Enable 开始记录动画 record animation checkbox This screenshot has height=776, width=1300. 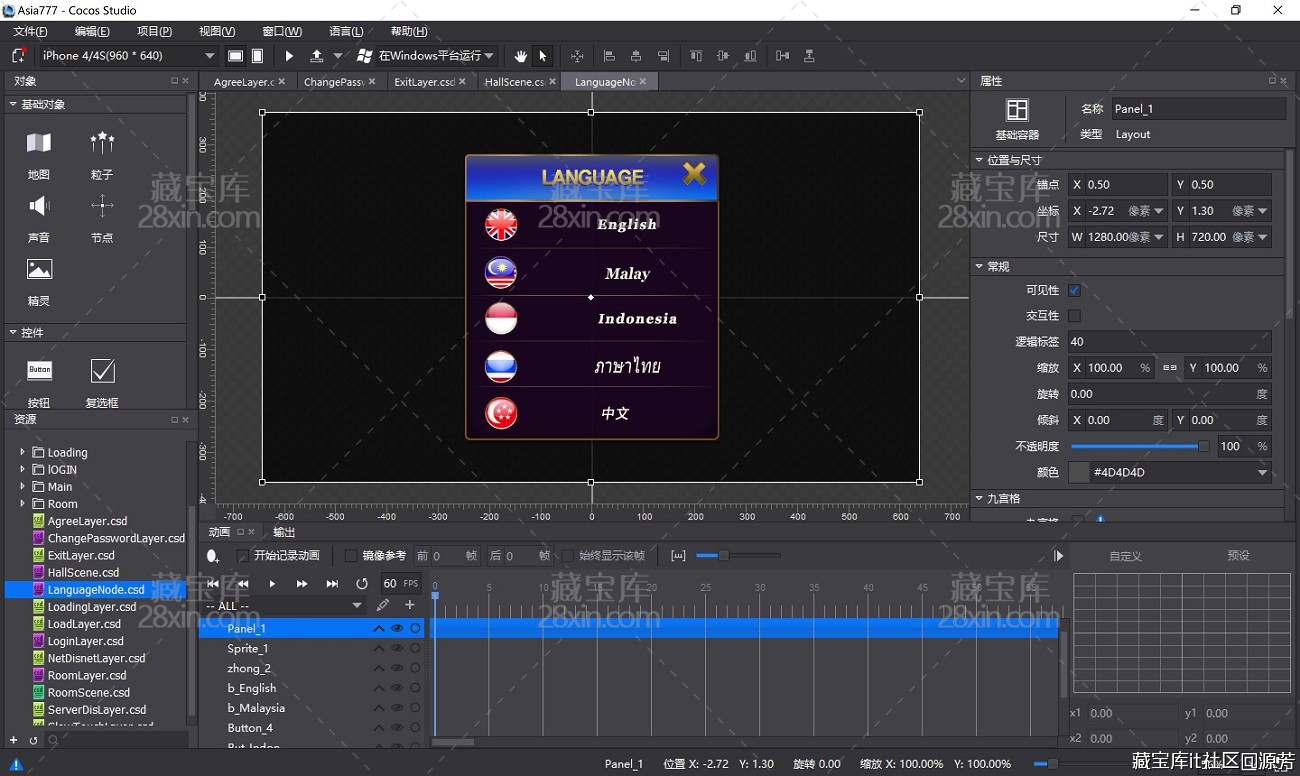(242, 555)
